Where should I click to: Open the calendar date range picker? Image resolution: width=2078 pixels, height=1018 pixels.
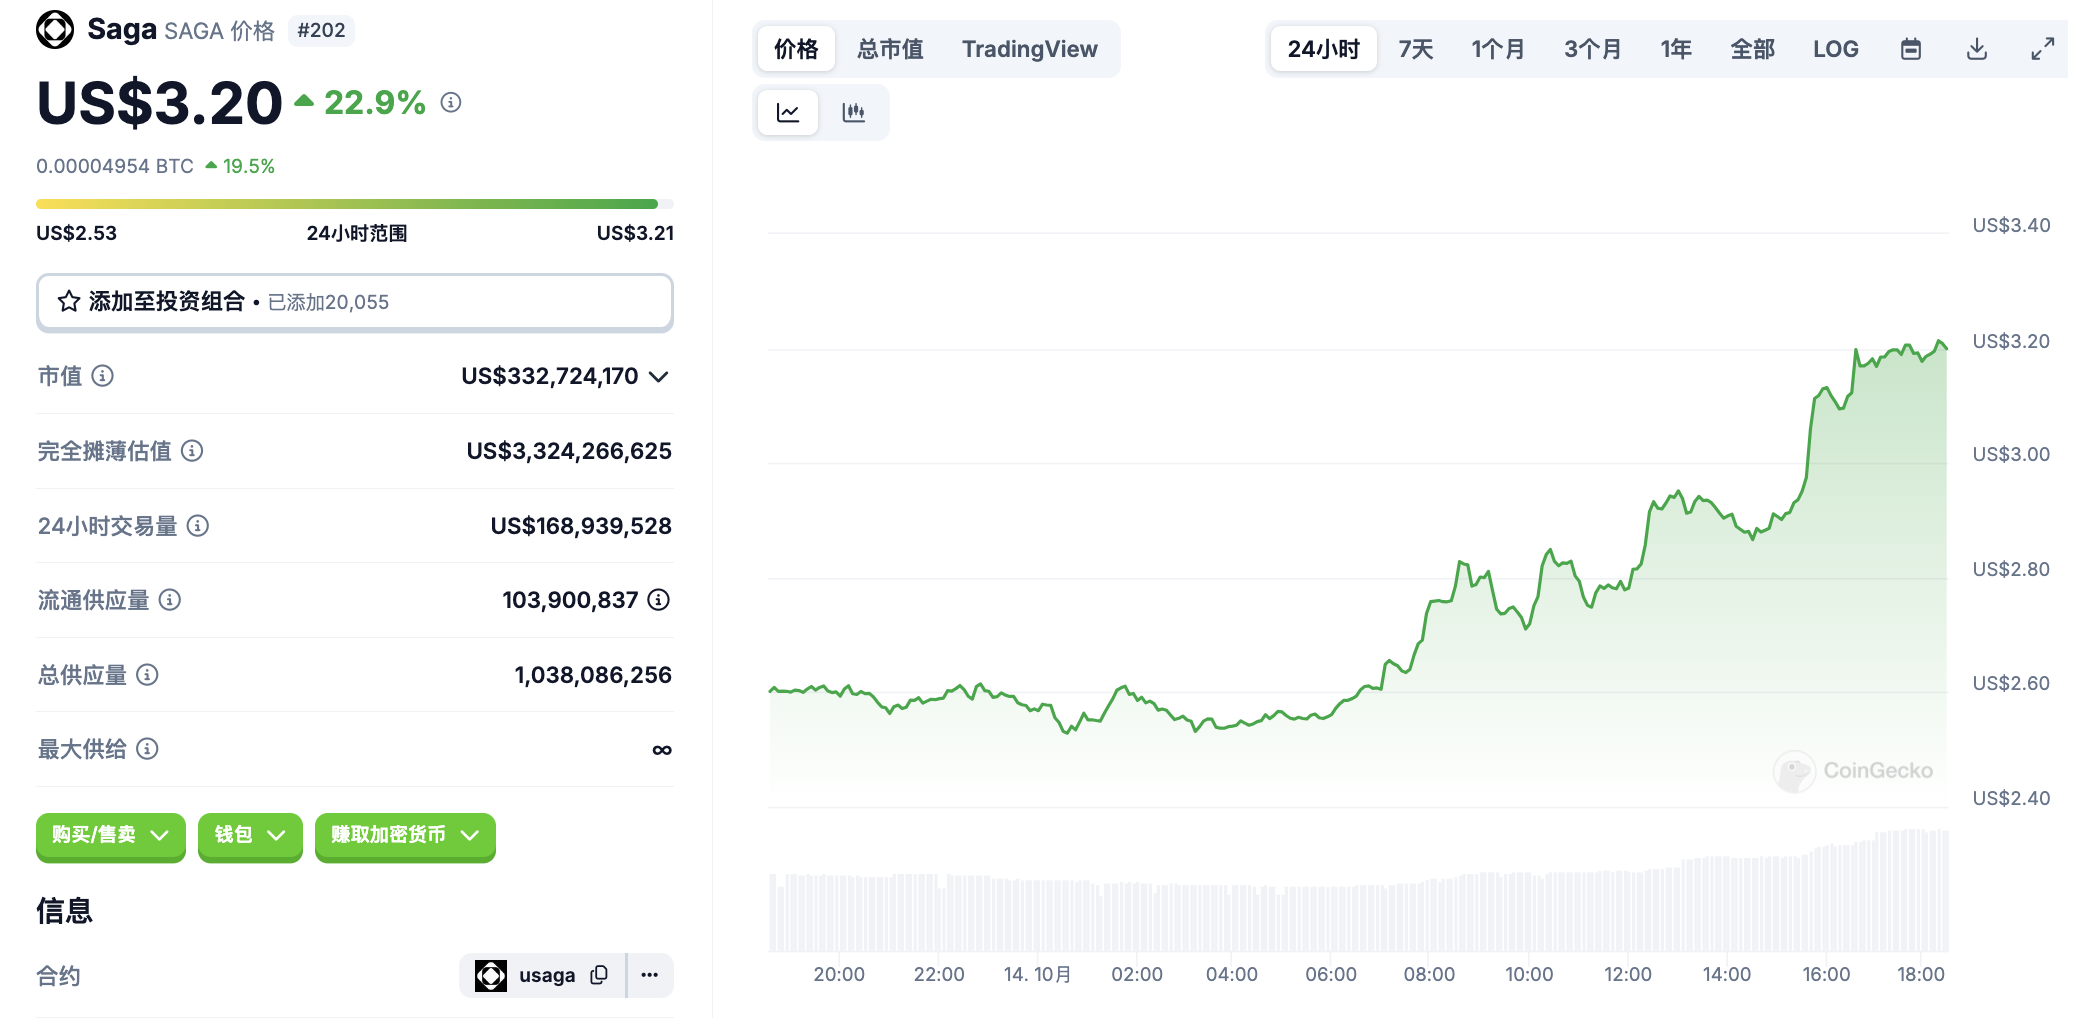click(x=1910, y=49)
